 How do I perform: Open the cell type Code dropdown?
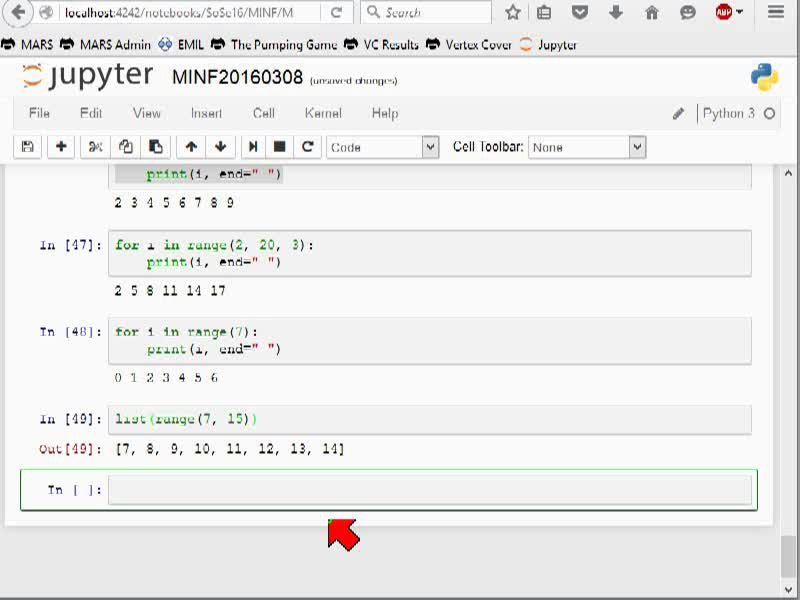click(x=383, y=147)
